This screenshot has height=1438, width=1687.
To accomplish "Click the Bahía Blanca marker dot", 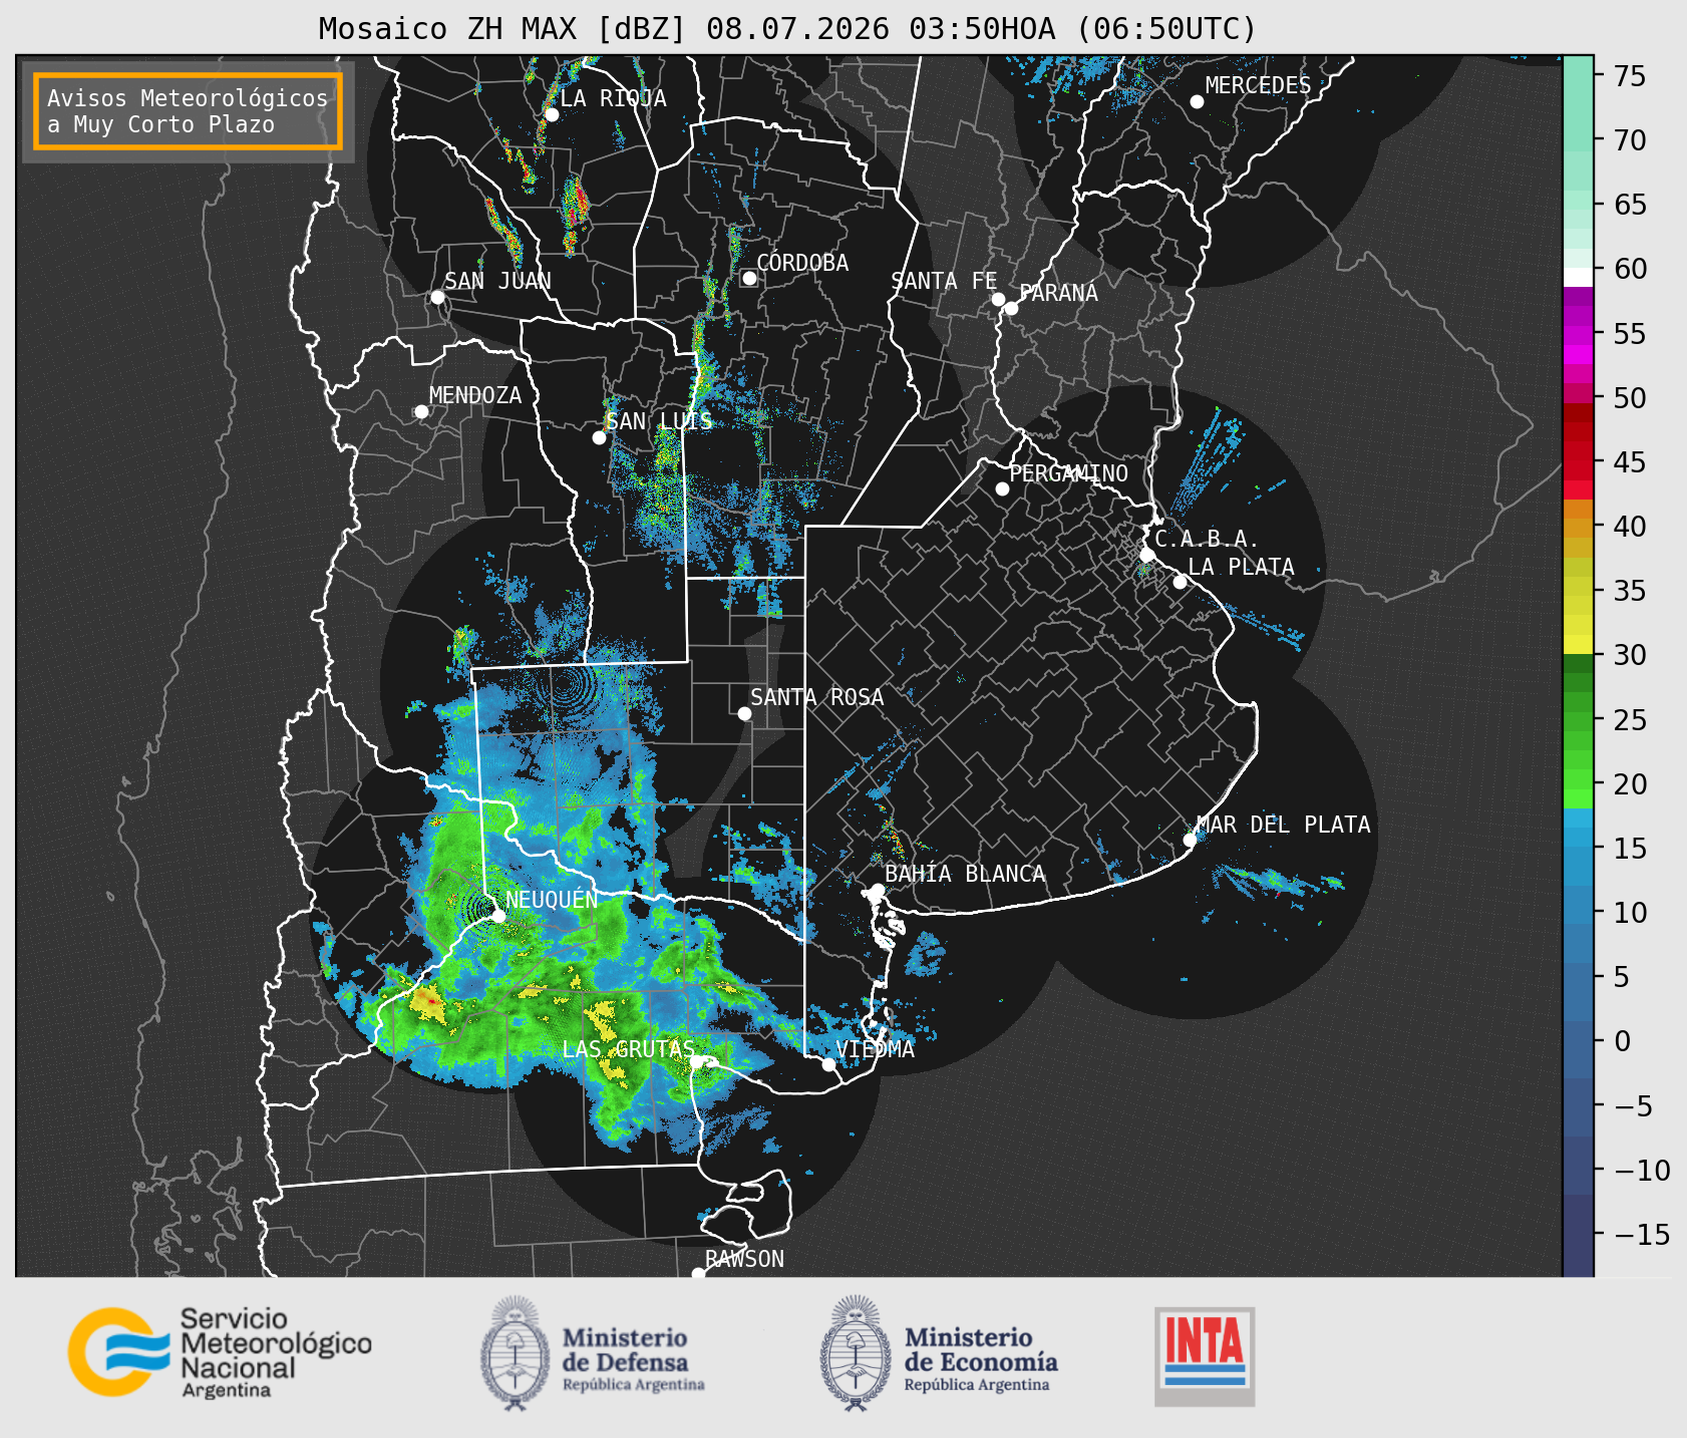I will tap(877, 890).
